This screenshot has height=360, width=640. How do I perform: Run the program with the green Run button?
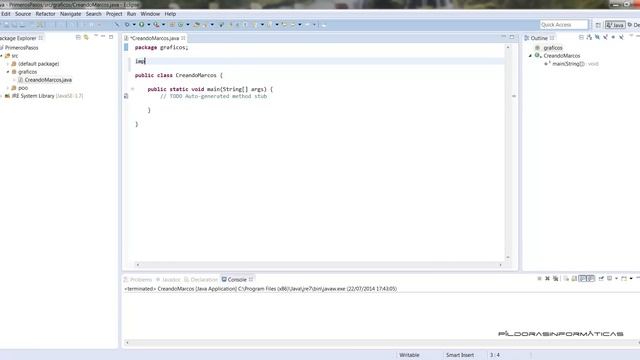(141, 24)
